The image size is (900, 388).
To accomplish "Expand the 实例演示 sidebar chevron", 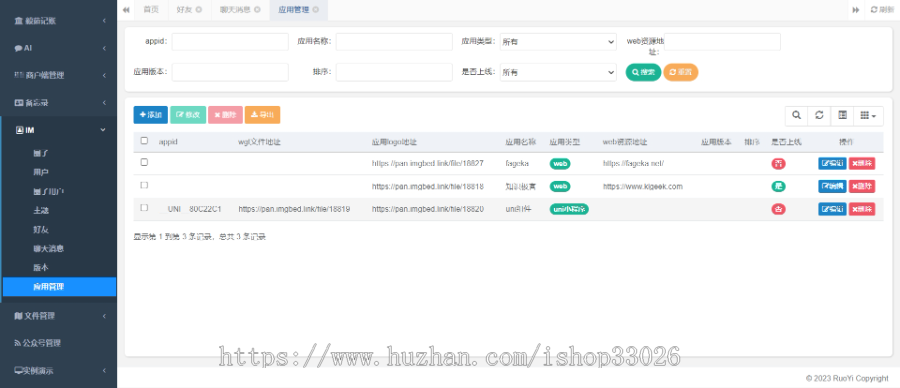I will (x=104, y=371).
